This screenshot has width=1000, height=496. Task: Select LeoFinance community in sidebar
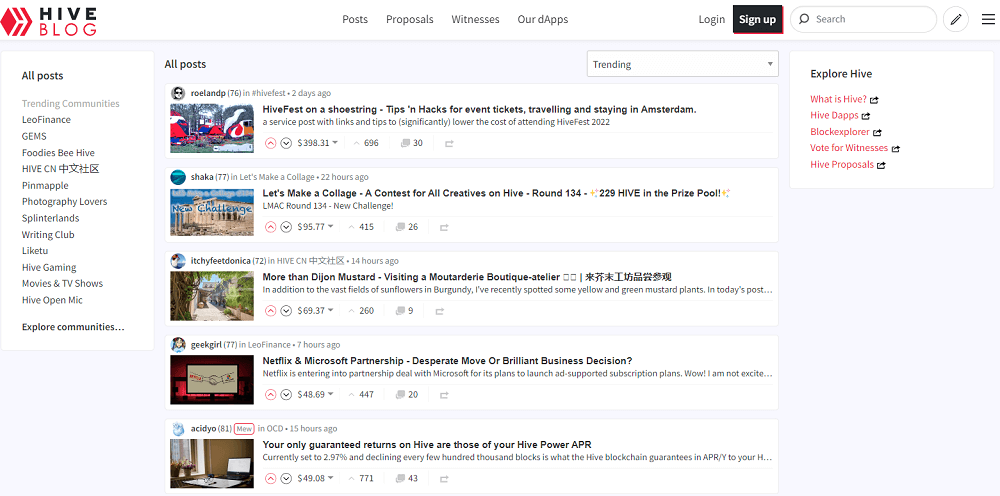pyautogui.click(x=46, y=119)
